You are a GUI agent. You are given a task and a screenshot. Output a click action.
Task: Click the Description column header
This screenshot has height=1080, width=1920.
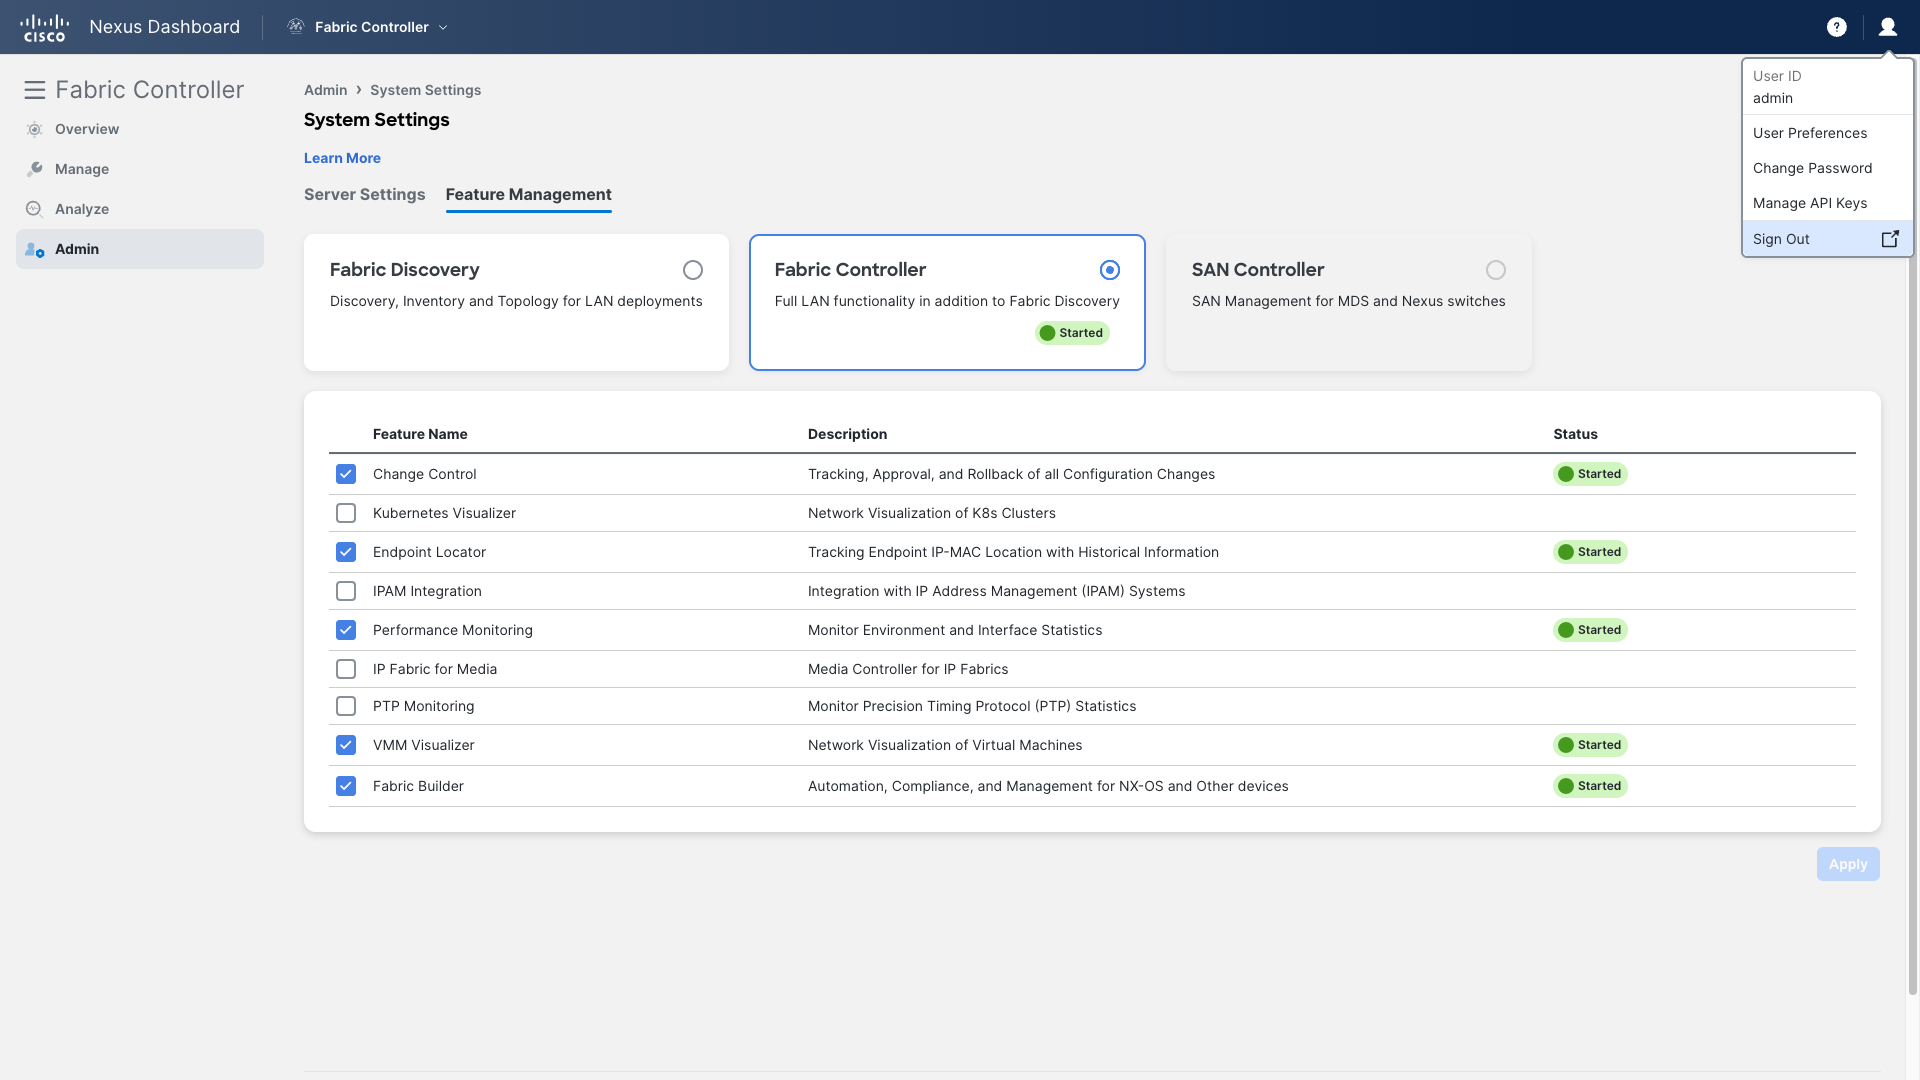tap(848, 434)
